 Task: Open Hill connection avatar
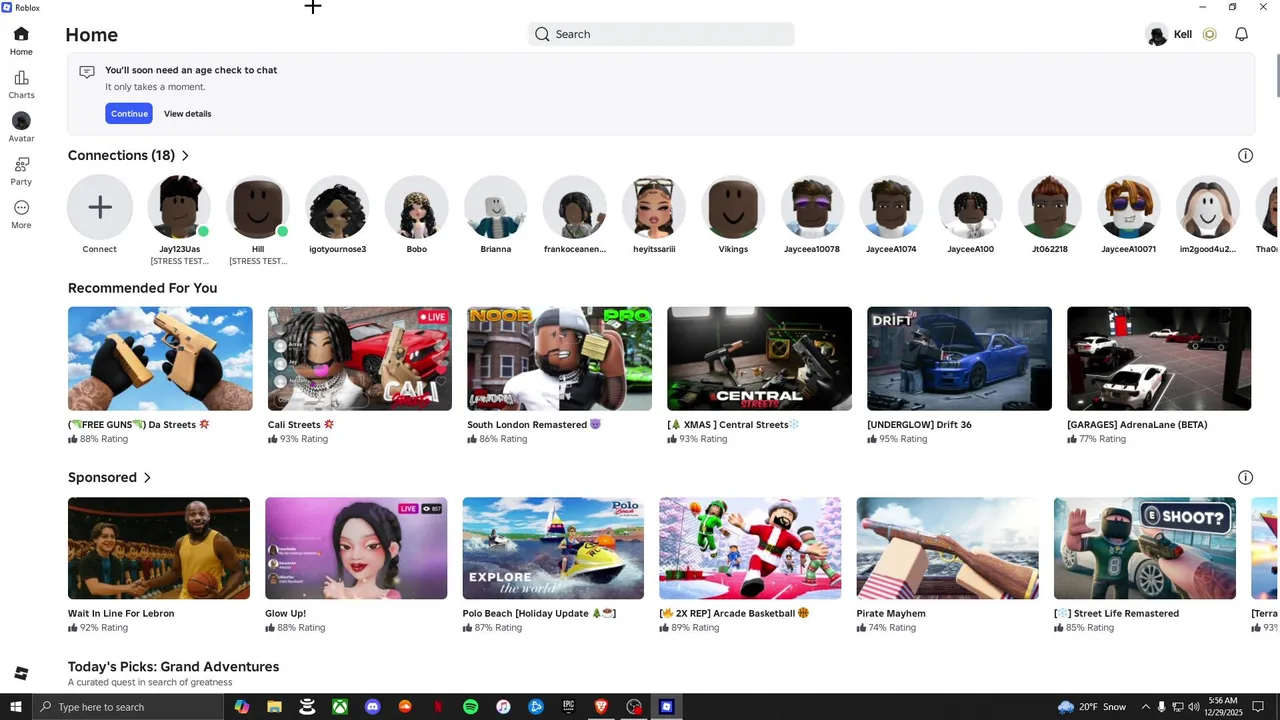[258, 207]
